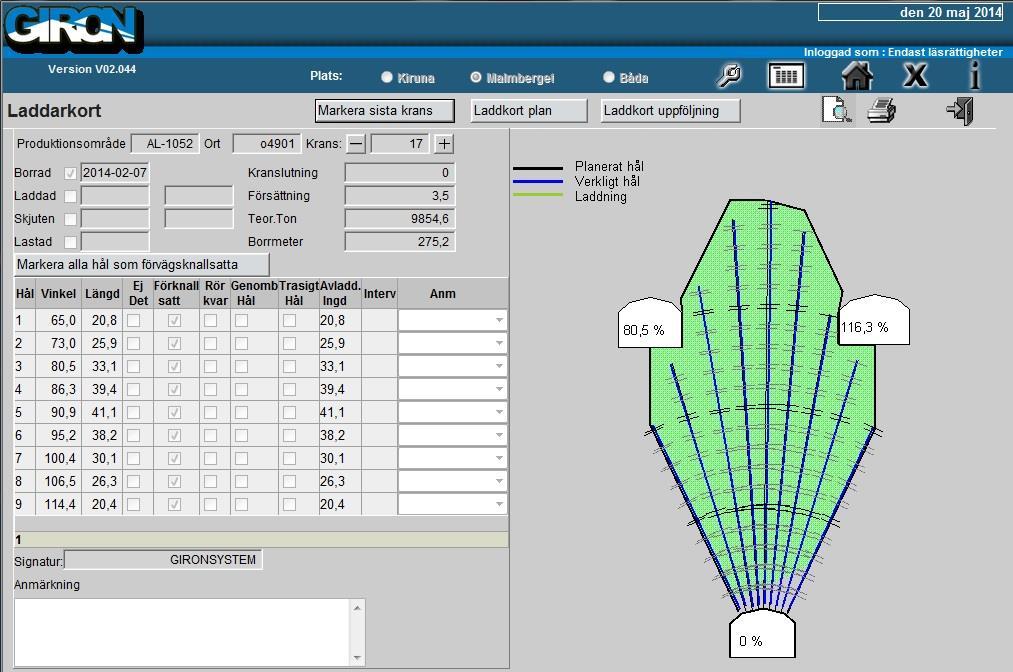The image size is (1013, 672).
Task: Click the Produktionsområde field AL-1052
Action: pos(165,143)
